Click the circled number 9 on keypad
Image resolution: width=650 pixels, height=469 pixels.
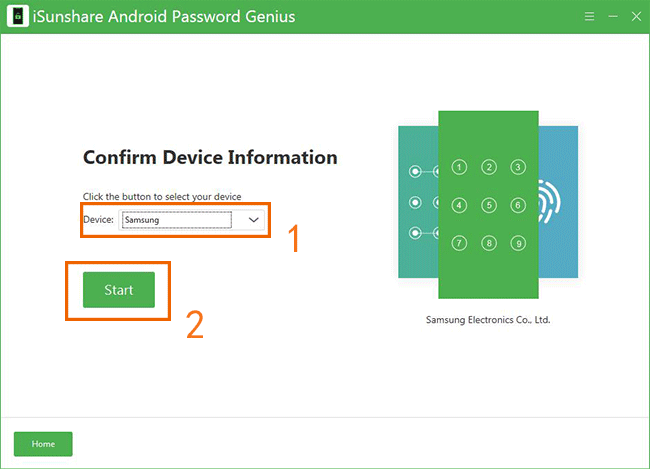tap(518, 243)
